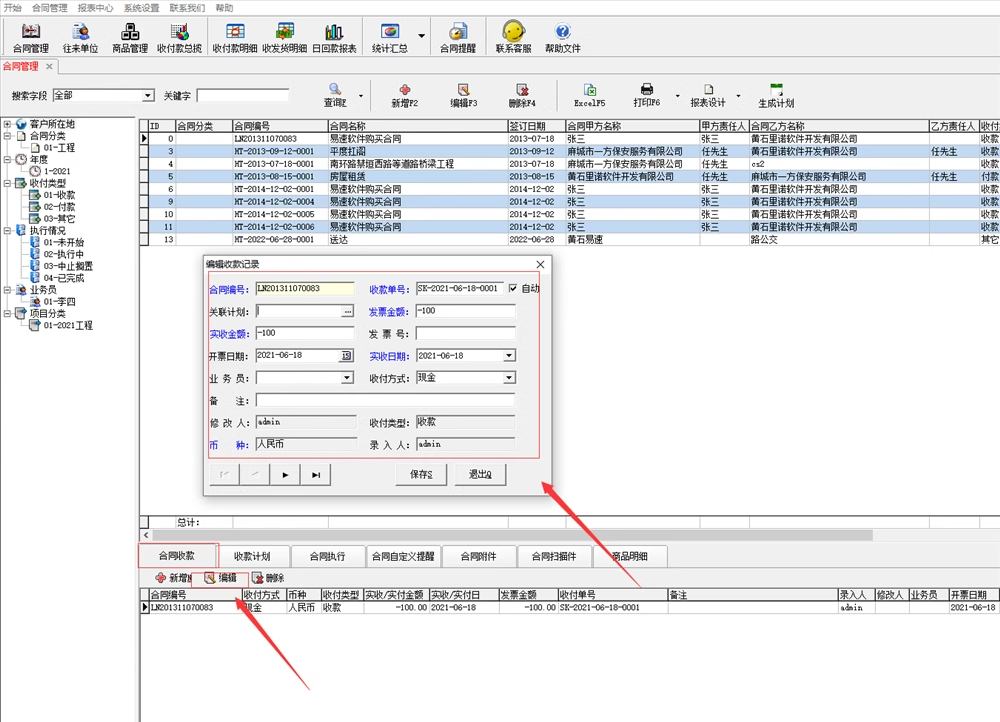The width and height of the screenshot is (1000, 722).
Task: Switch to 合同扫描件 tab
Action: click(554, 556)
